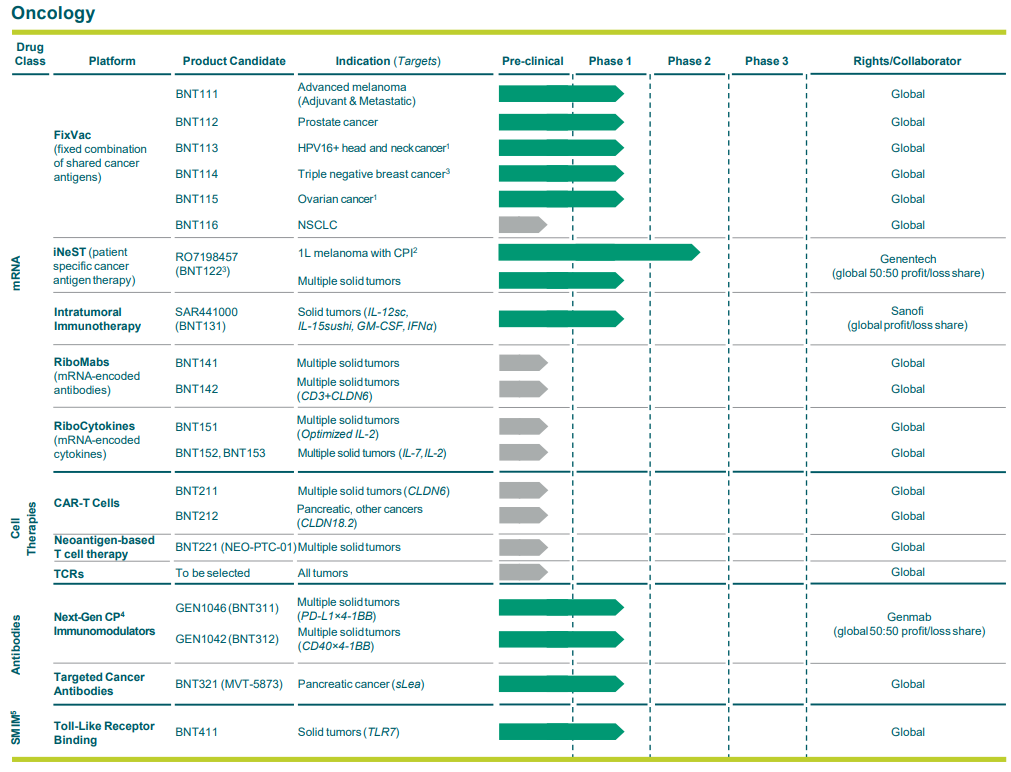
Task: Select the gray pre-clinical bar for NSCLC
Action: click(x=523, y=224)
